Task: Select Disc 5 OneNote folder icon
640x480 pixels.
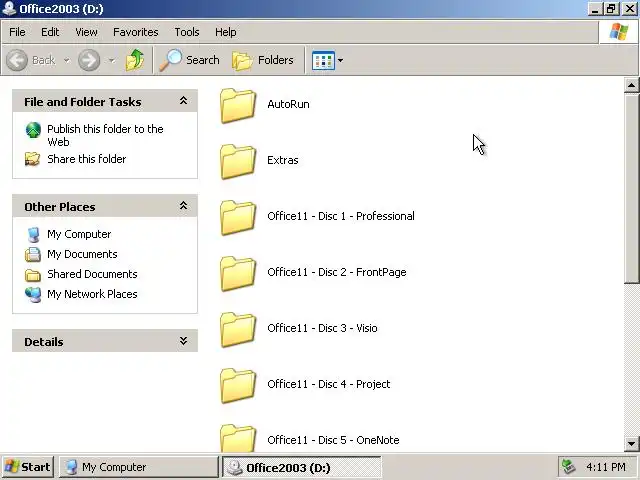Action: coord(238,438)
